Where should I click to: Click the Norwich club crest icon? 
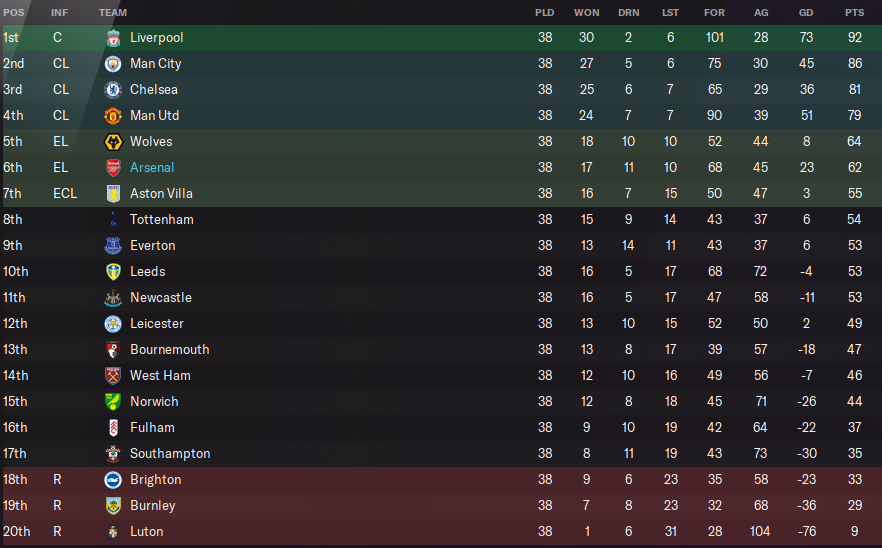click(x=113, y=401)
